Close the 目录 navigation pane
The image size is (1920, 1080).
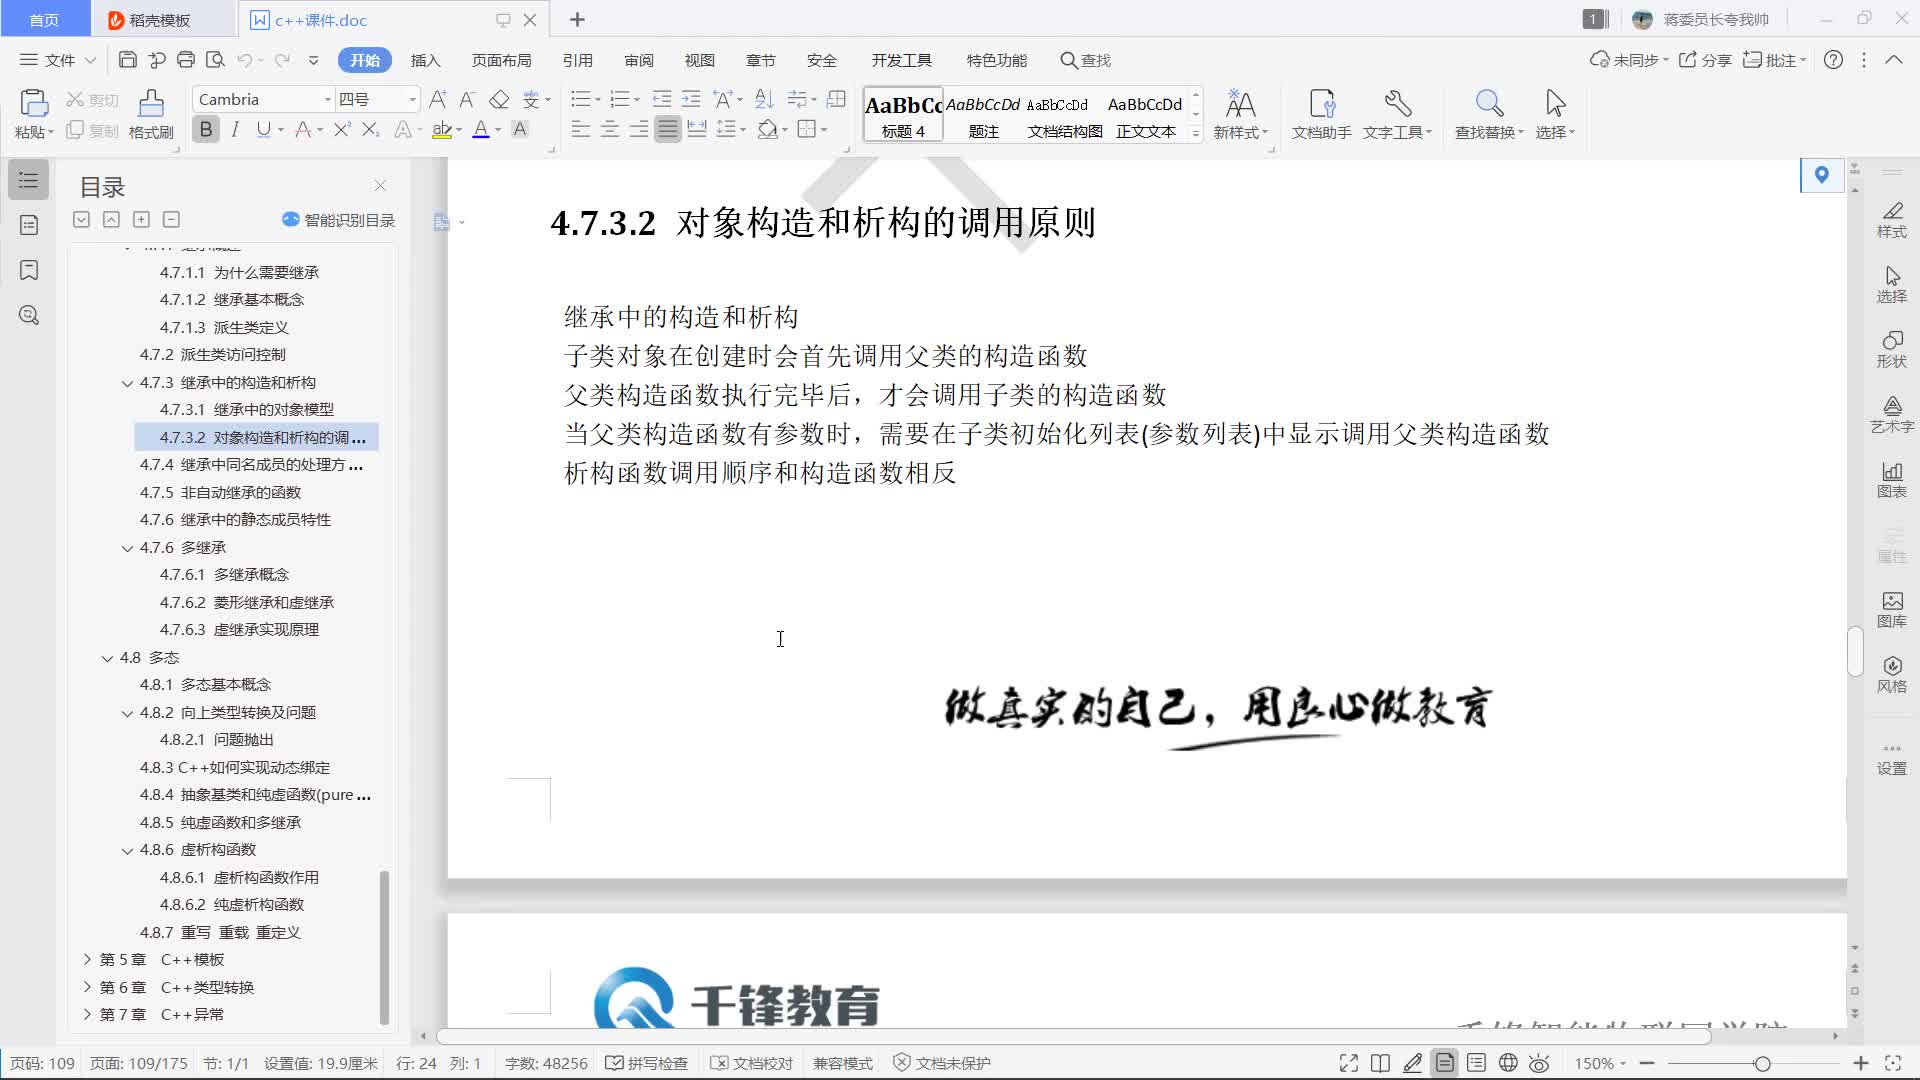[380, 186]
